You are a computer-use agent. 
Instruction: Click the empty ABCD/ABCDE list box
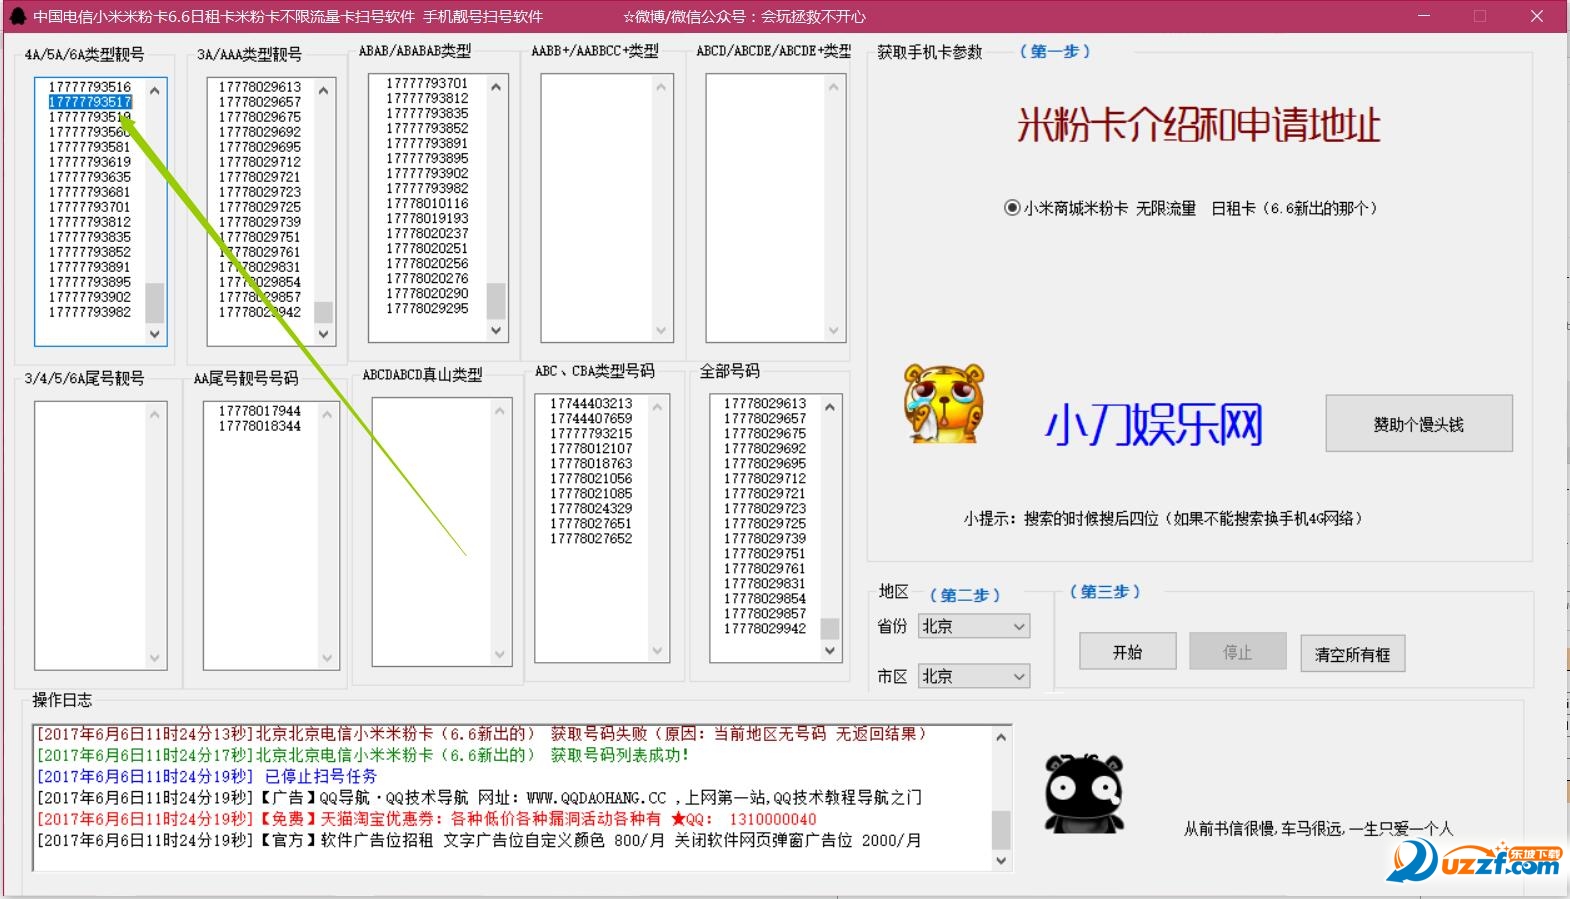777,208
